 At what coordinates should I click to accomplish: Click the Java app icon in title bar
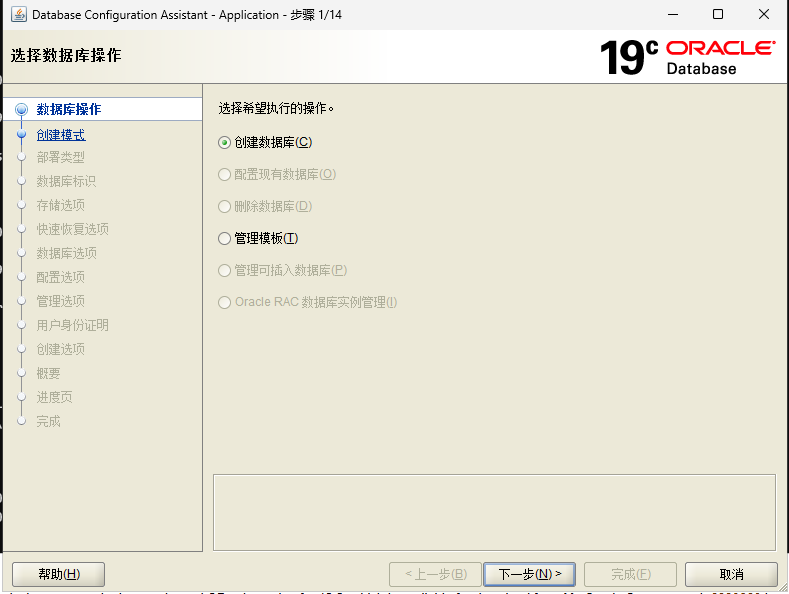point(19,14)
